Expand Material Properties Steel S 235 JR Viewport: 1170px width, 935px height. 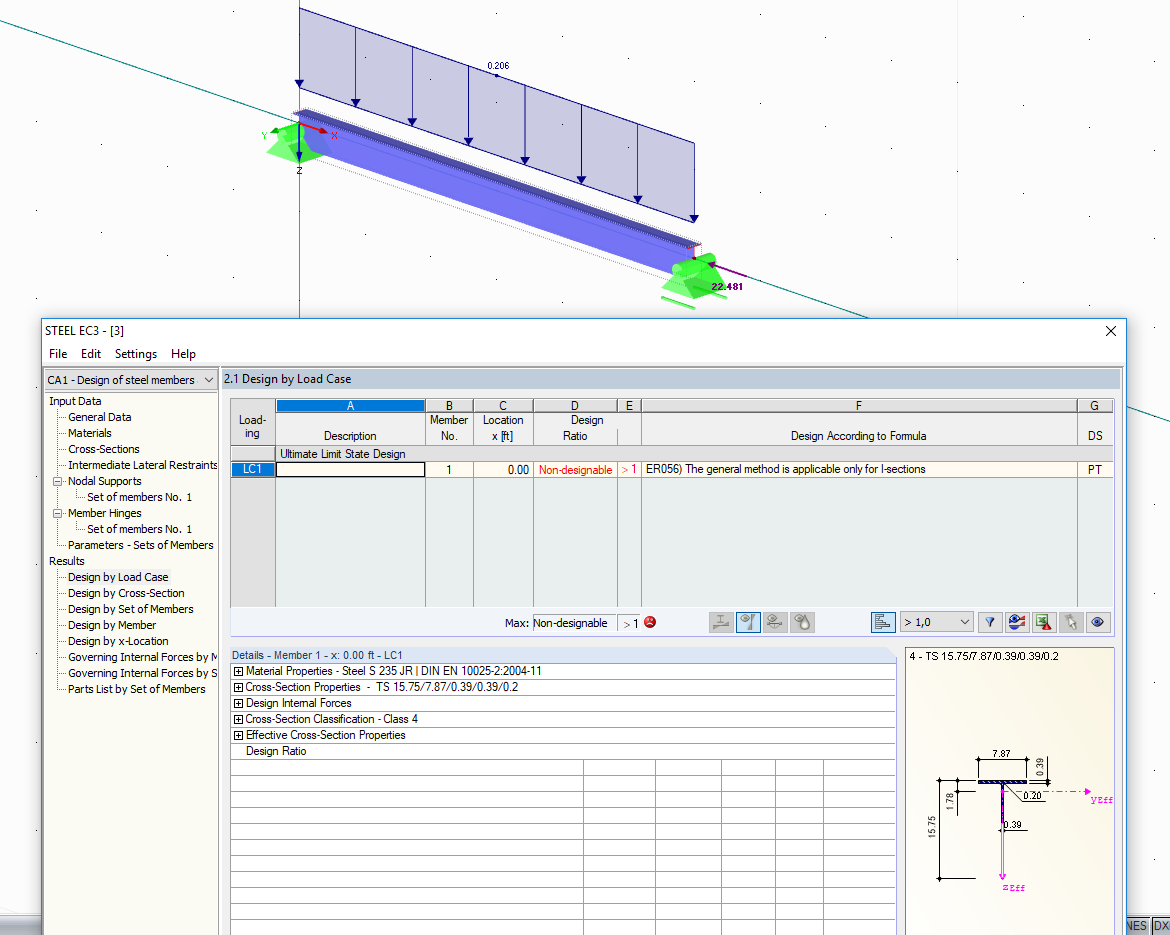[238, 671]
